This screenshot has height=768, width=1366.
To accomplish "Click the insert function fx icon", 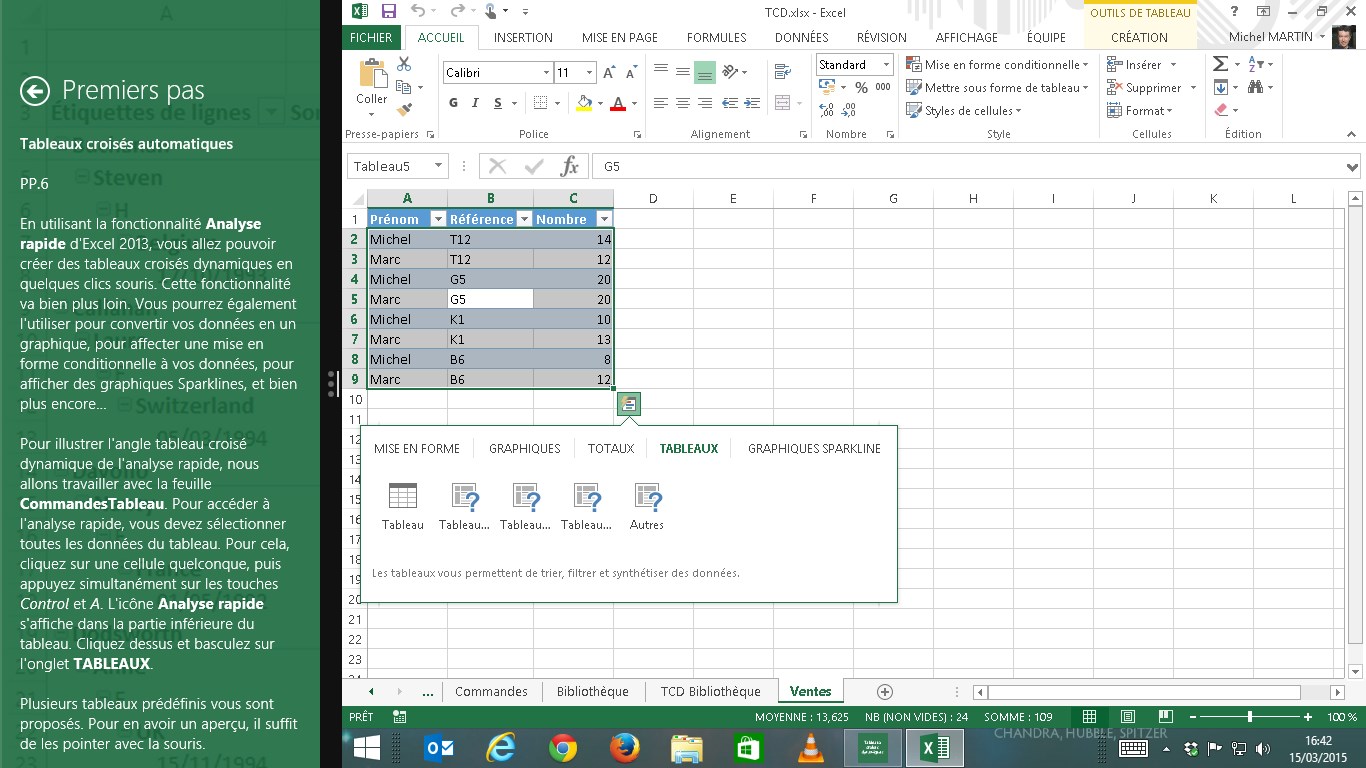I will (x=569, y=166).
